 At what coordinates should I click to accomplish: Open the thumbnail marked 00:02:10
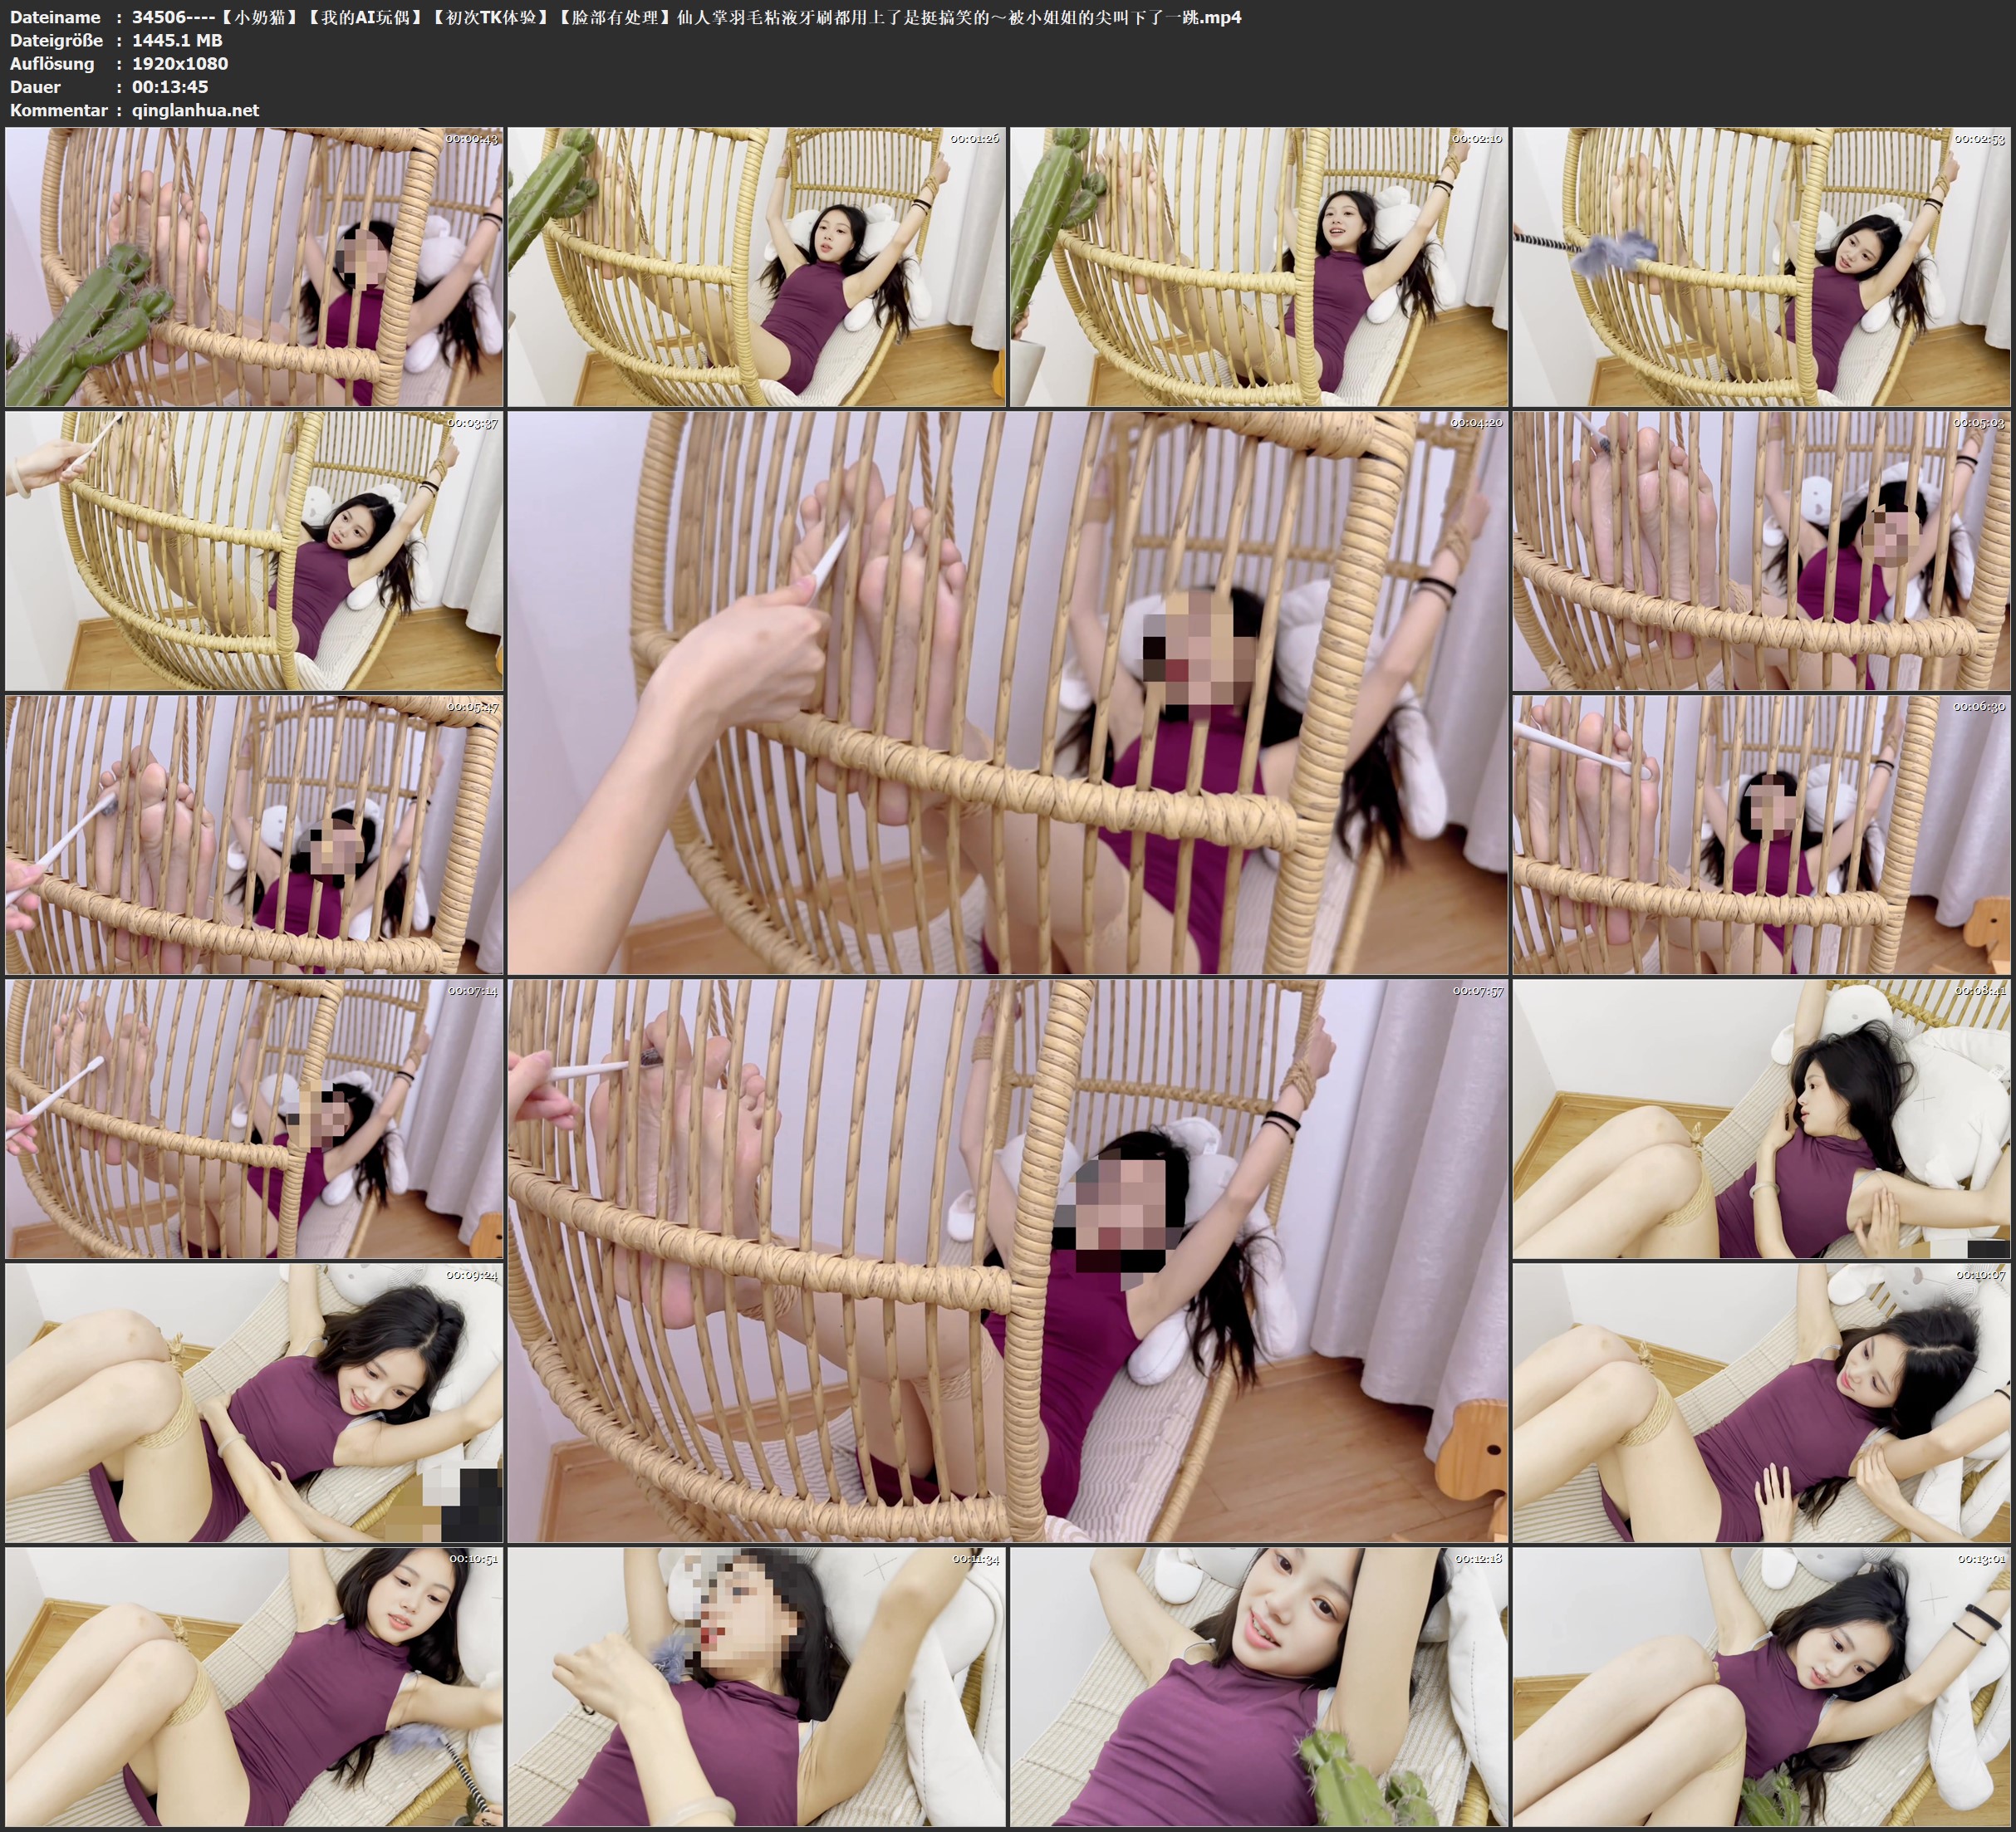tap(1258, 267)
